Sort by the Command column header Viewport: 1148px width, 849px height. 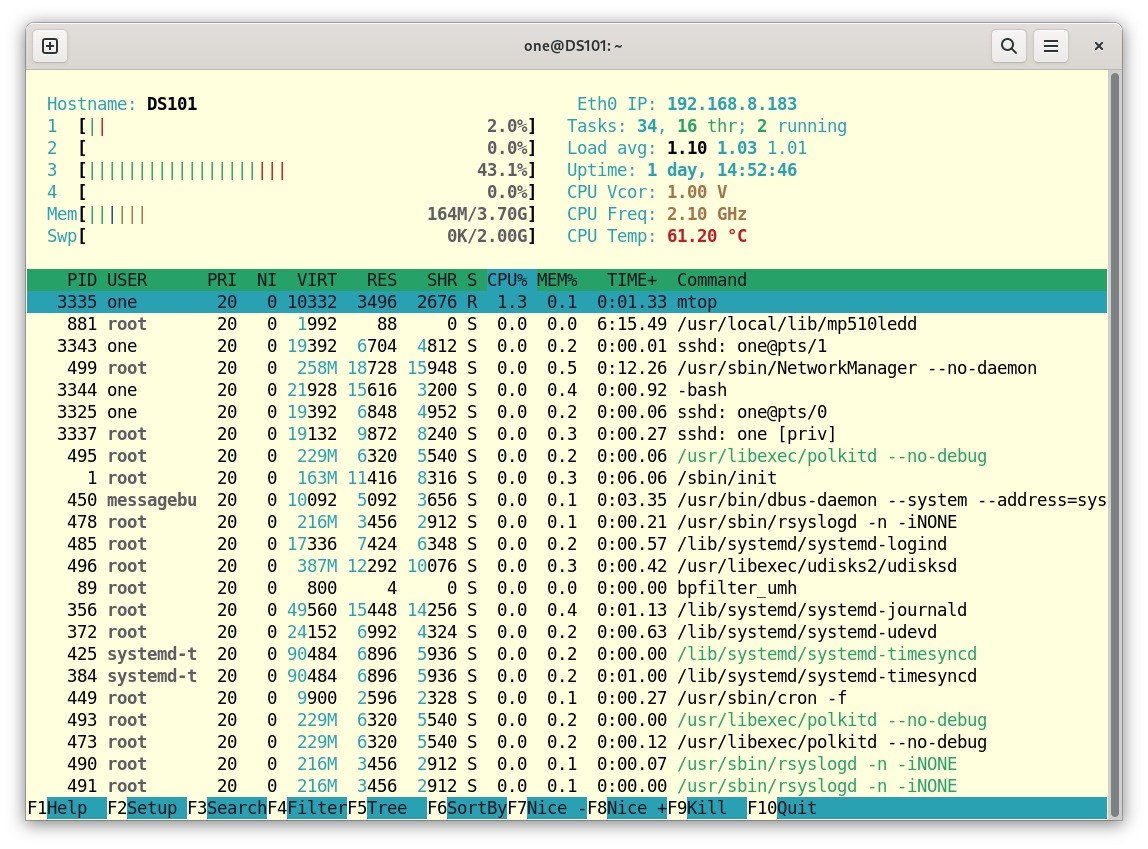(712, 280)
